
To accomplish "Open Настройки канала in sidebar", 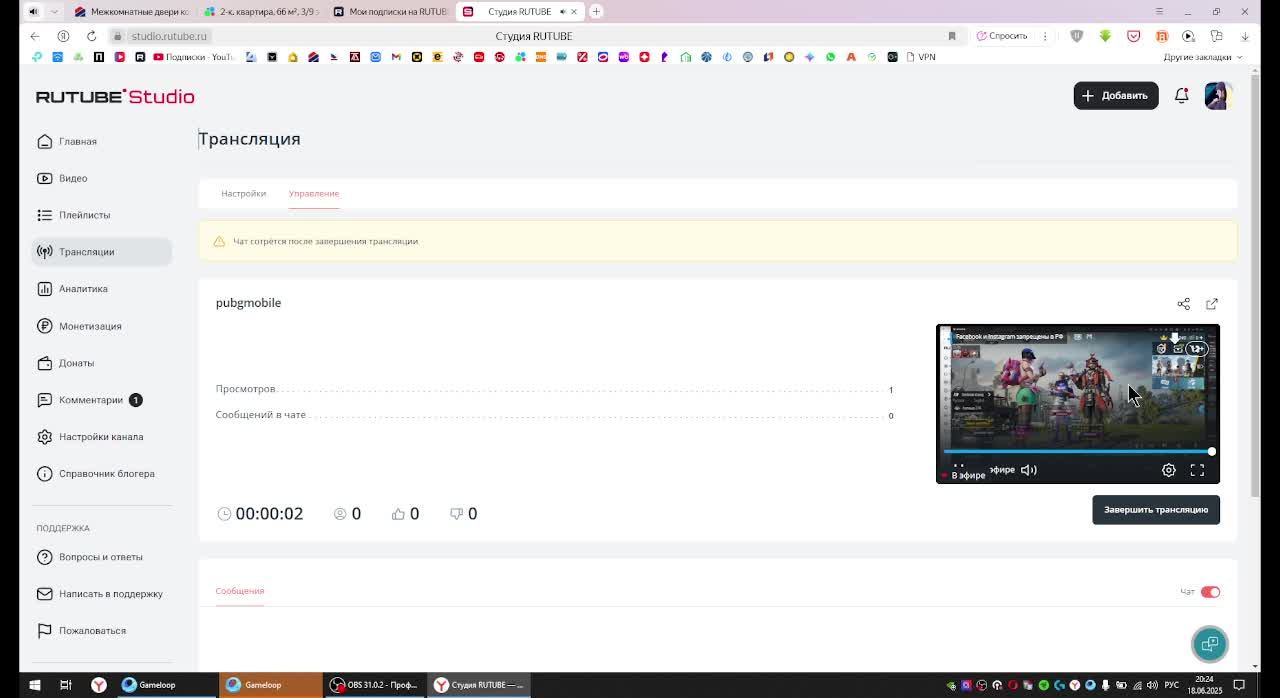I will (x=100, y=437).
